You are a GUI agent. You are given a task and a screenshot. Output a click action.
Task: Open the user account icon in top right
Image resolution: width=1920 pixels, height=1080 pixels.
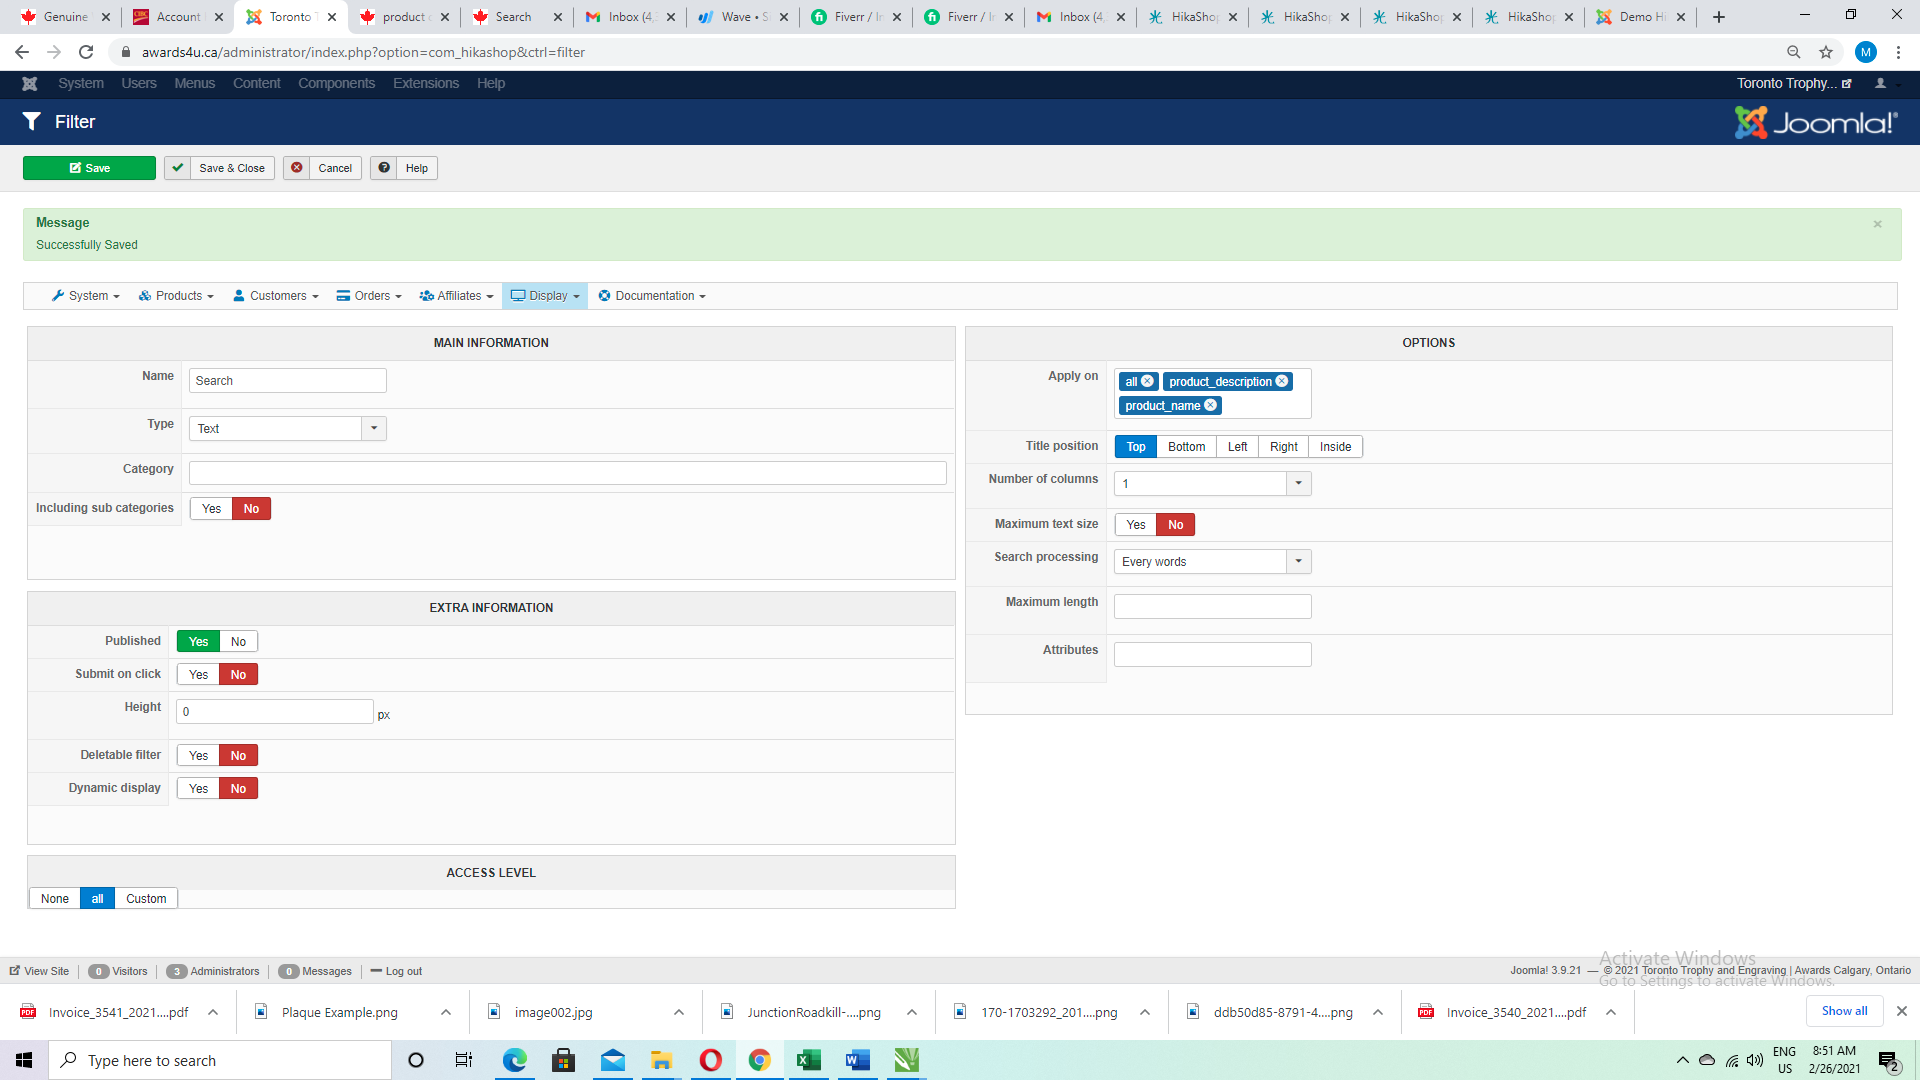tap(1880, 84)
